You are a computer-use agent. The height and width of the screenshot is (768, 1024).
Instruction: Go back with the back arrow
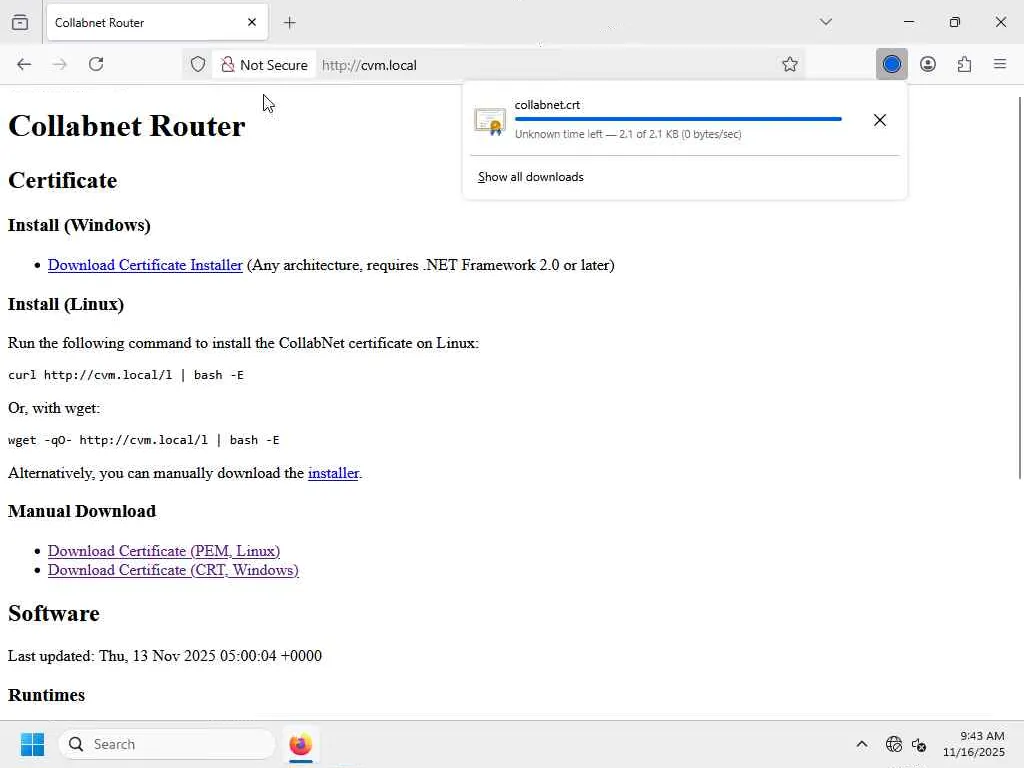[24, 64]
